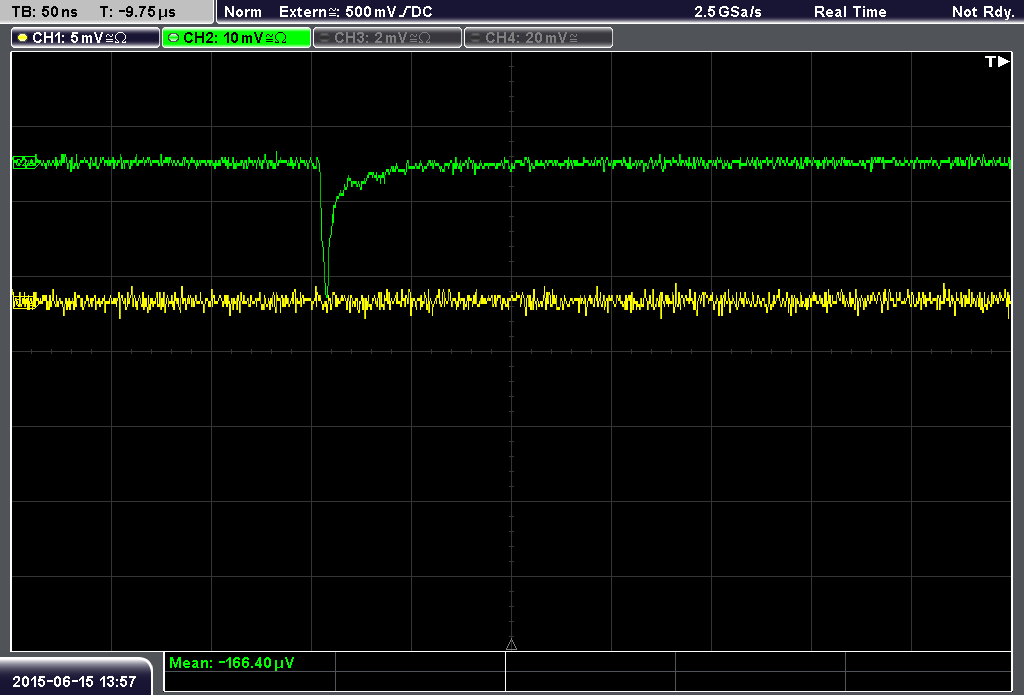Change the Norm trigger mode
Image resolution: width=1024 pixels, height=695 pixels.
click(x=243, y=12)
